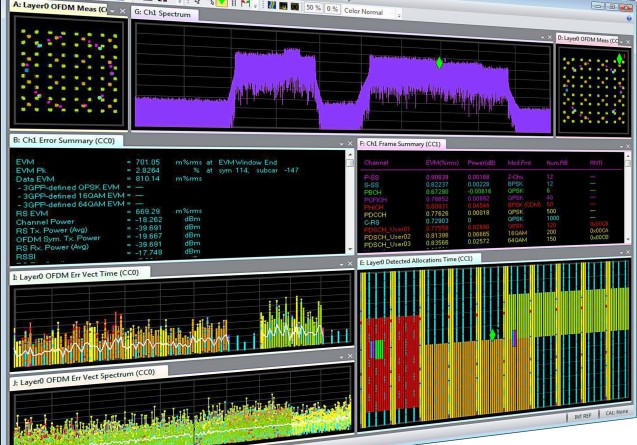Viewport: 637px width, 445px height.
Task: Select the J: Layer0 OFDM Err Vect Spectrum tab
Action: (85, 372)
